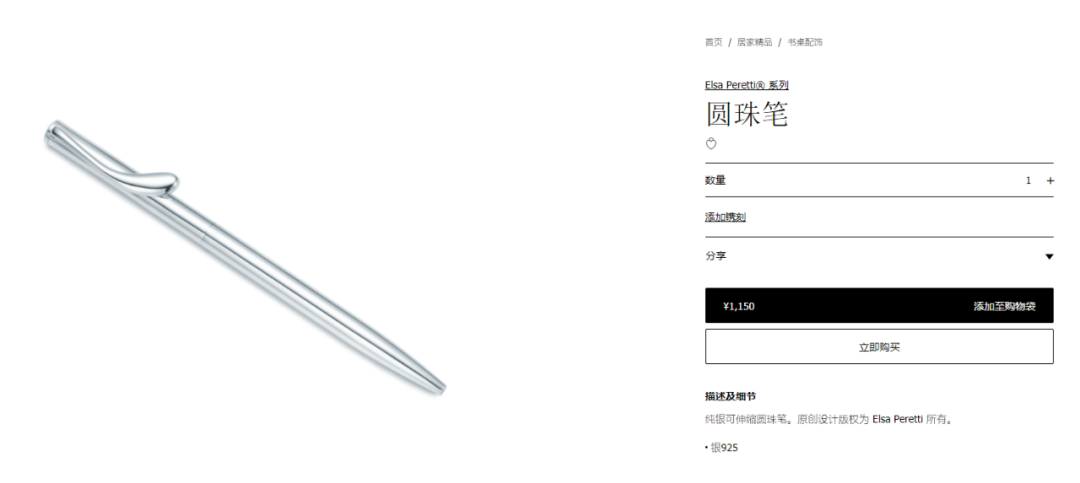Click the 添加至购物袋 add-to-bag label
Screen dimensions: 1080x483
(1004, 306)
